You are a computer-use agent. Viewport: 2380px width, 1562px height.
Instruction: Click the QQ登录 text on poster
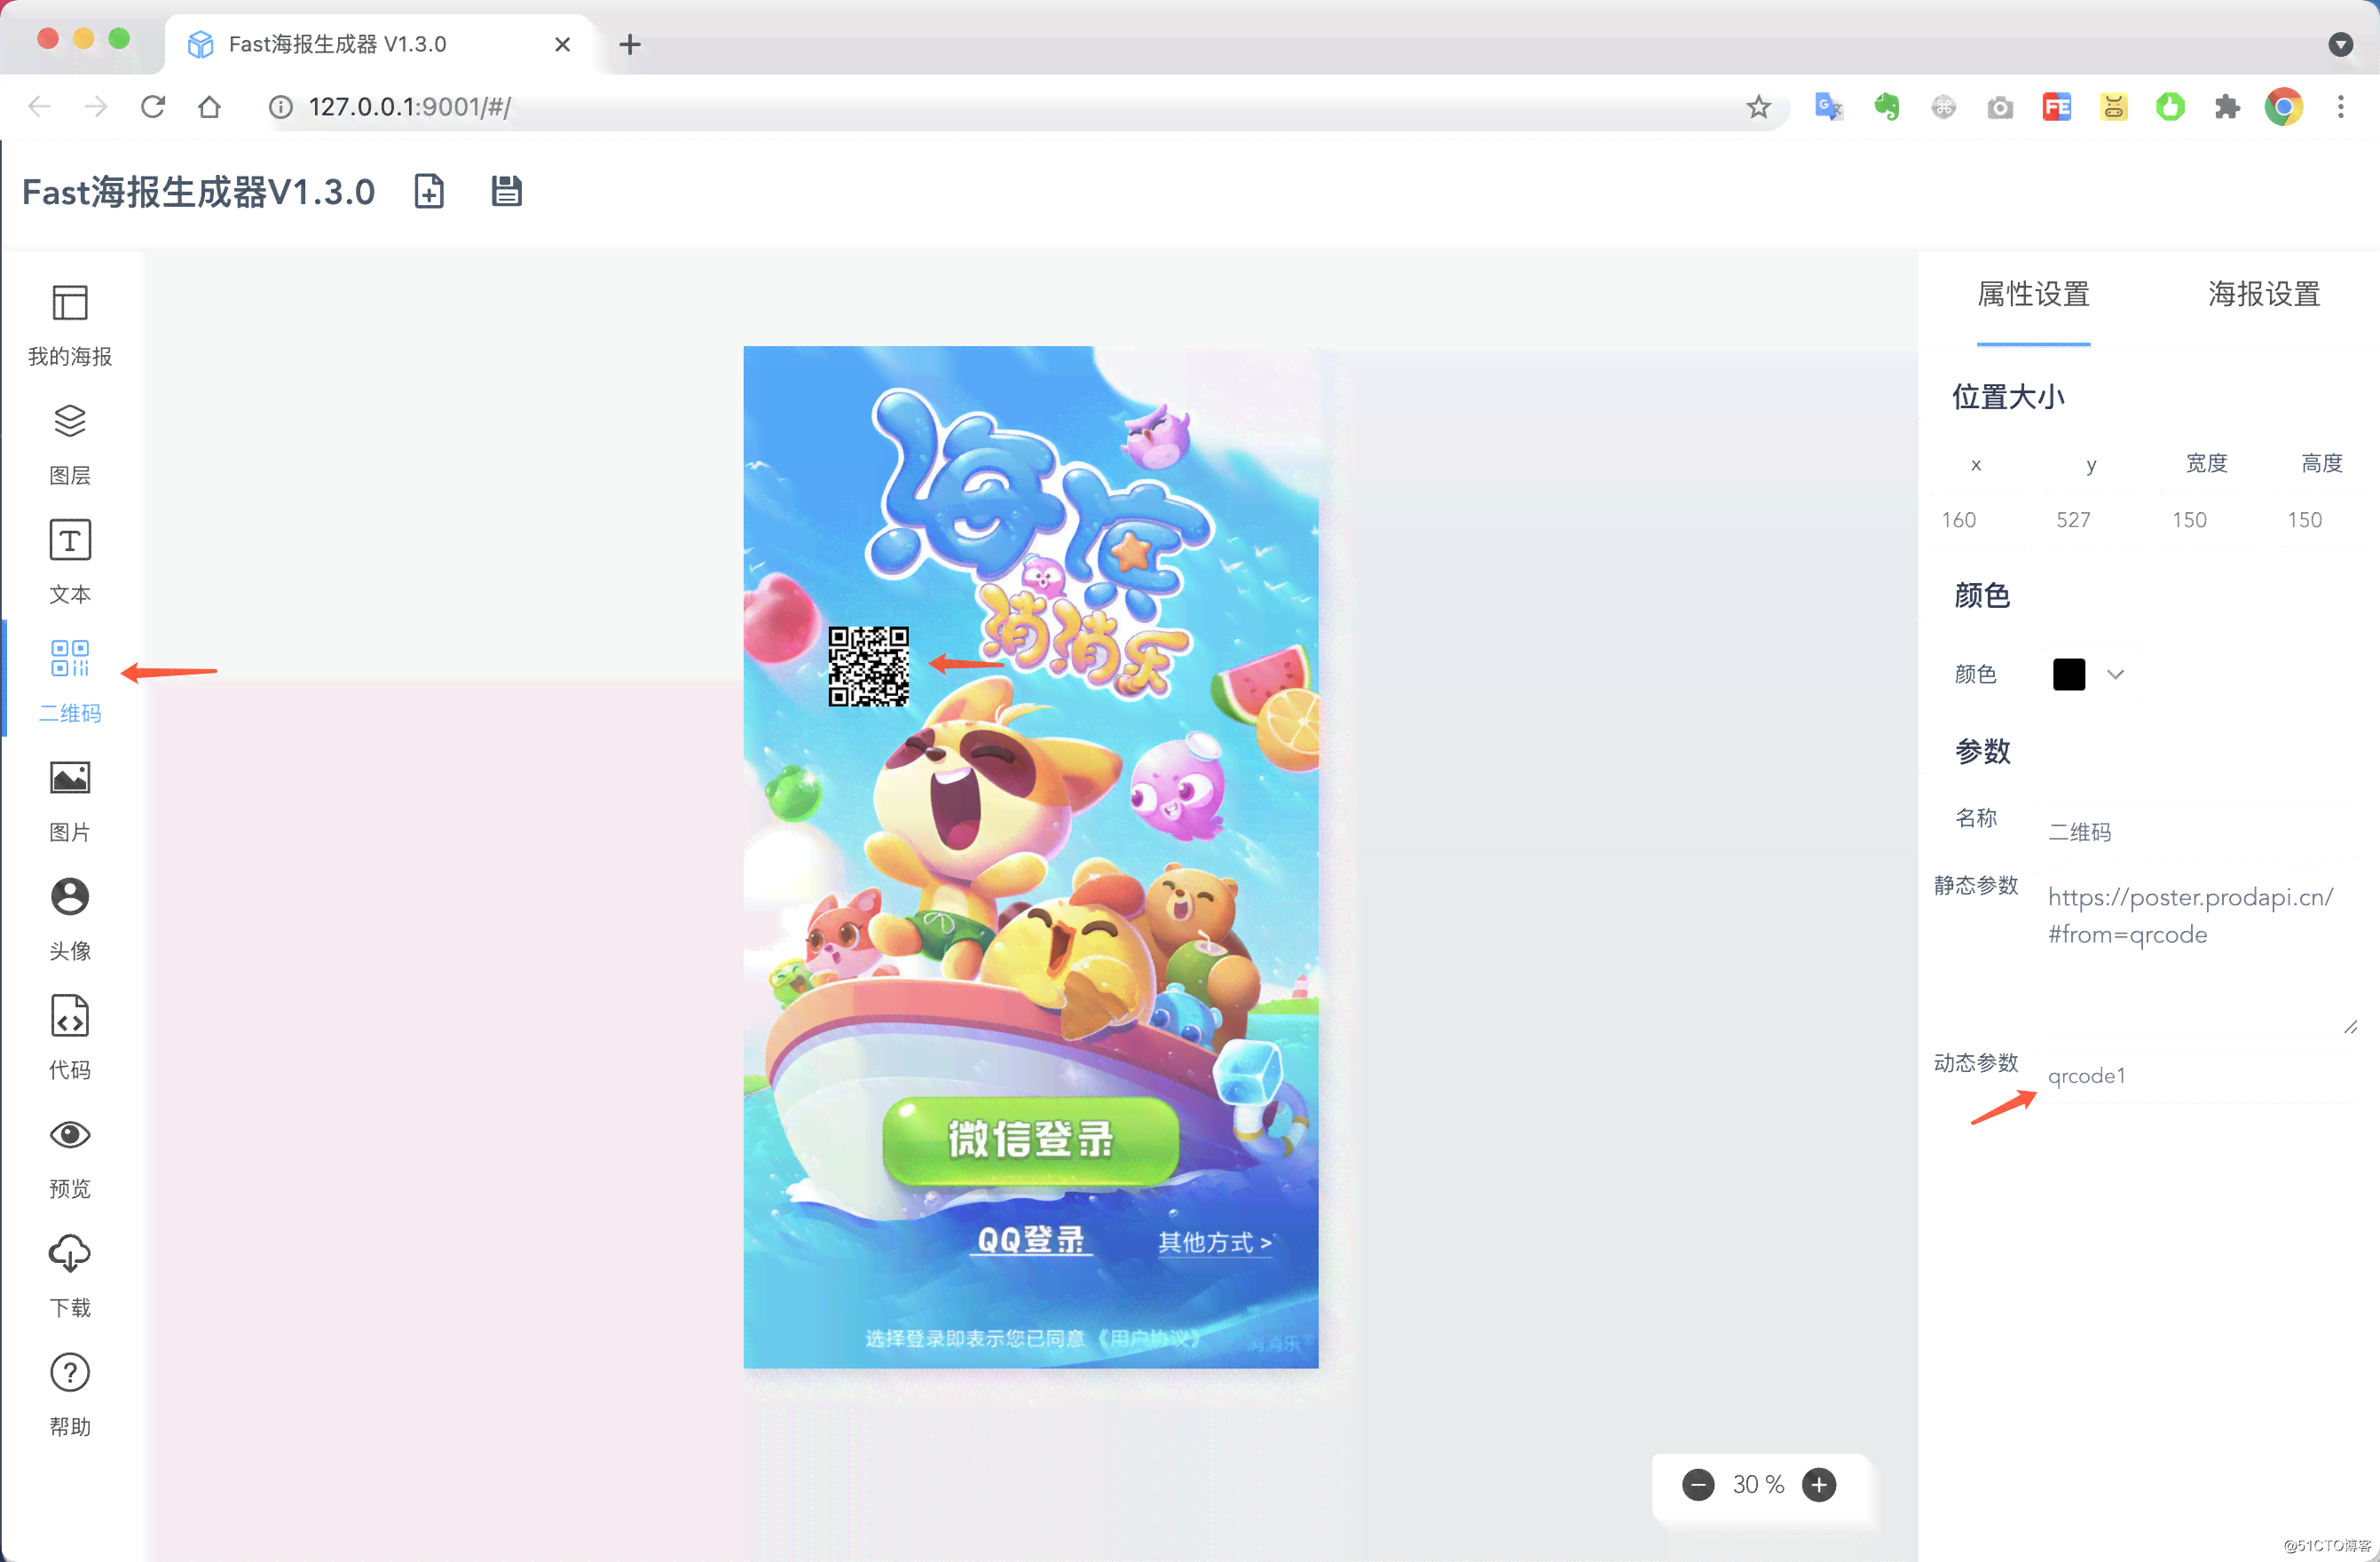pos(1030,1240)
